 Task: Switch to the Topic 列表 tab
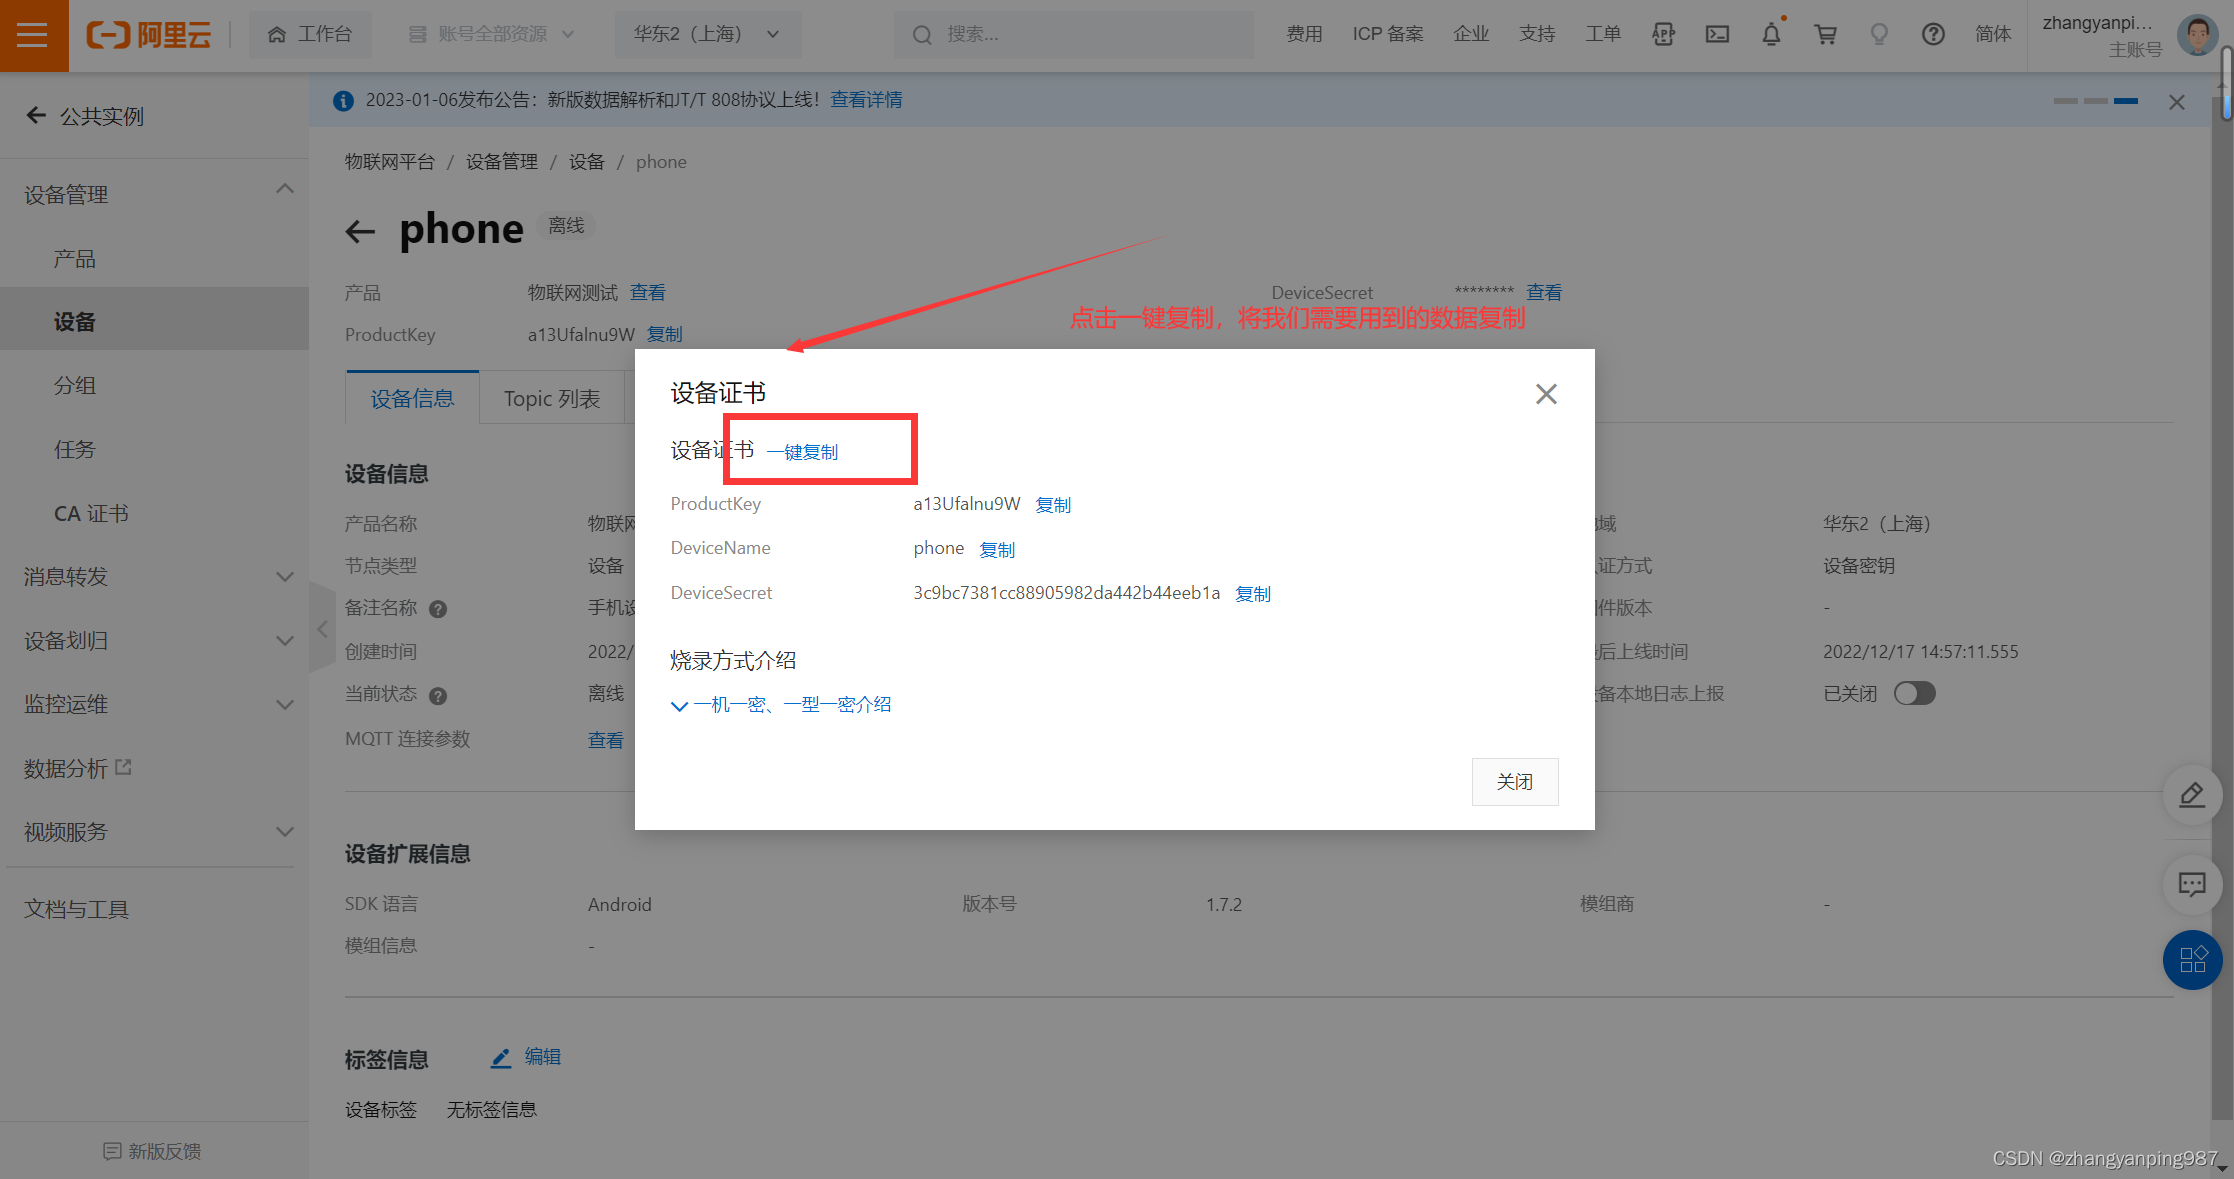click(551, 399)
